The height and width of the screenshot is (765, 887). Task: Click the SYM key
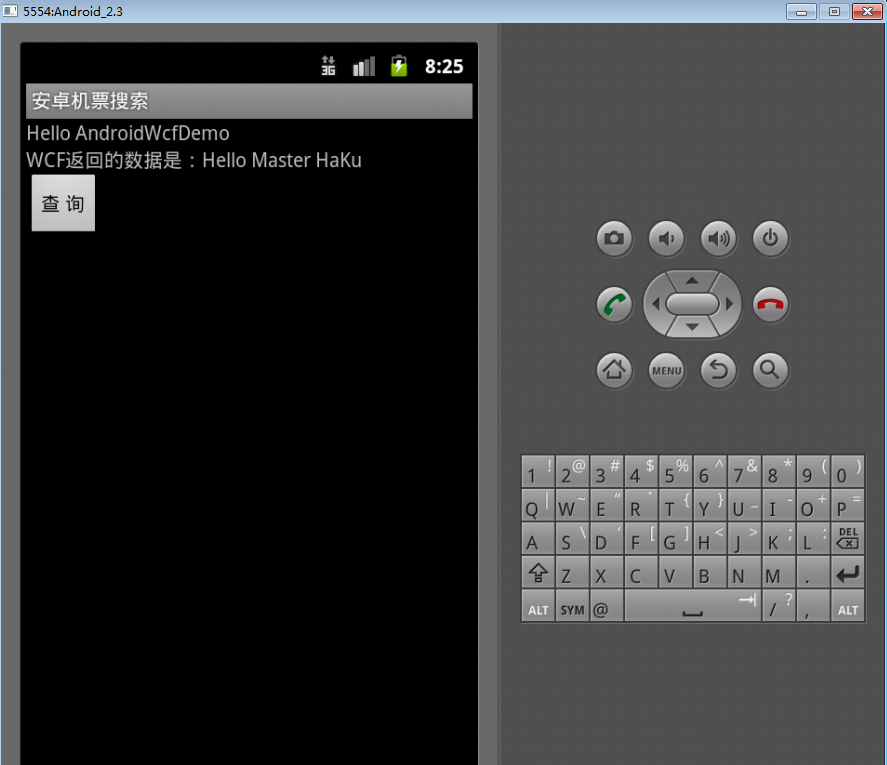[572, 605]
